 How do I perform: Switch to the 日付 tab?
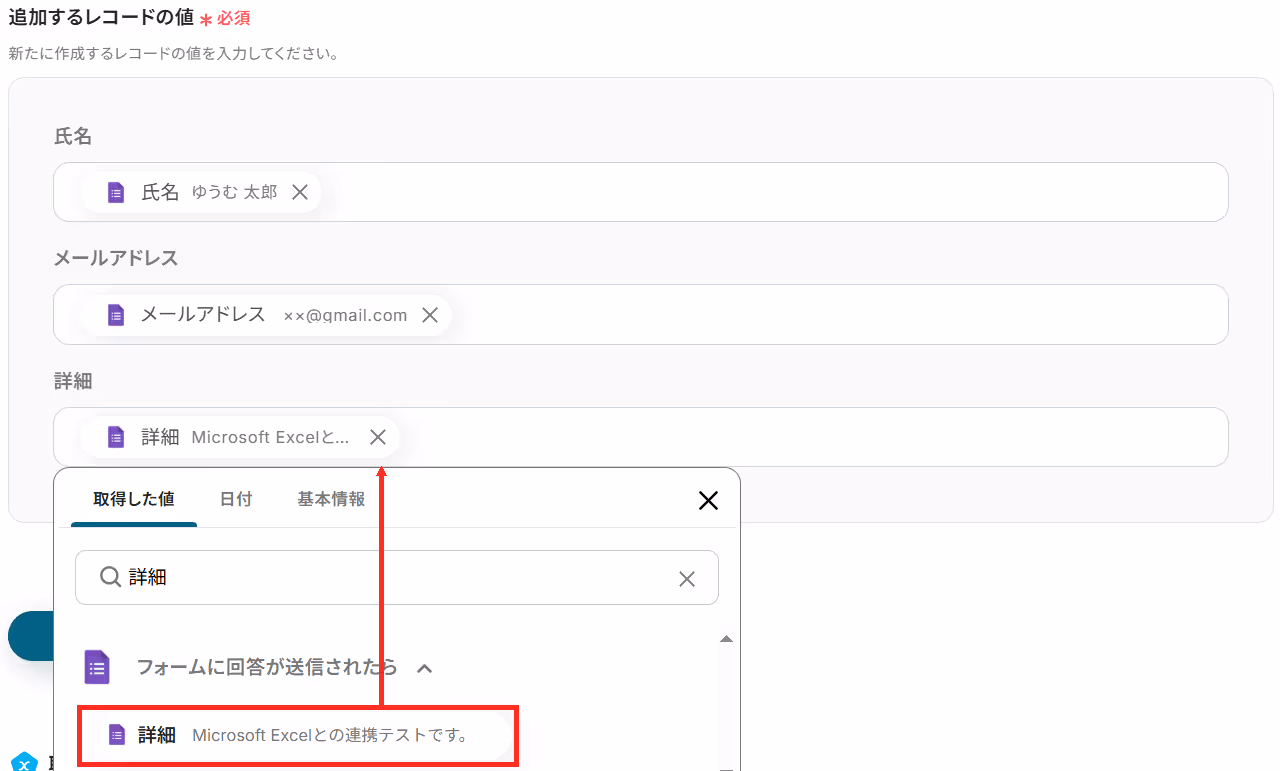click(236, 499)
